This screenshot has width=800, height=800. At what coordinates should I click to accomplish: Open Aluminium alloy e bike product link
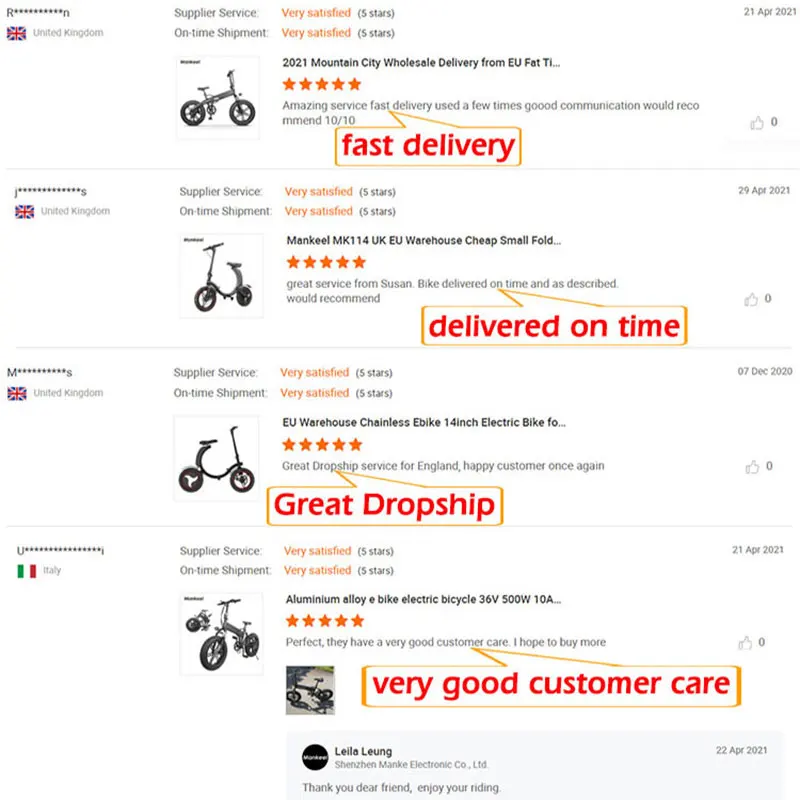pyautogui.click(x=423, y=599)
